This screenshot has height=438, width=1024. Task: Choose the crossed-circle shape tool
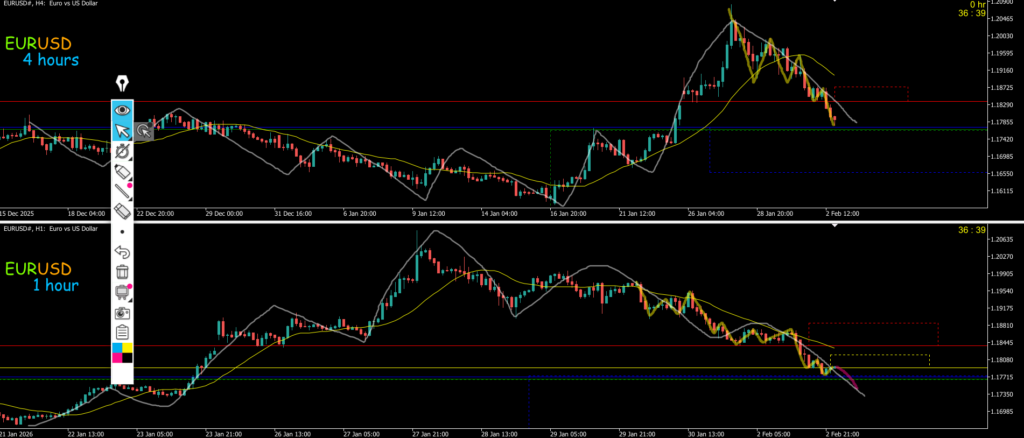(x=122, y=151)
